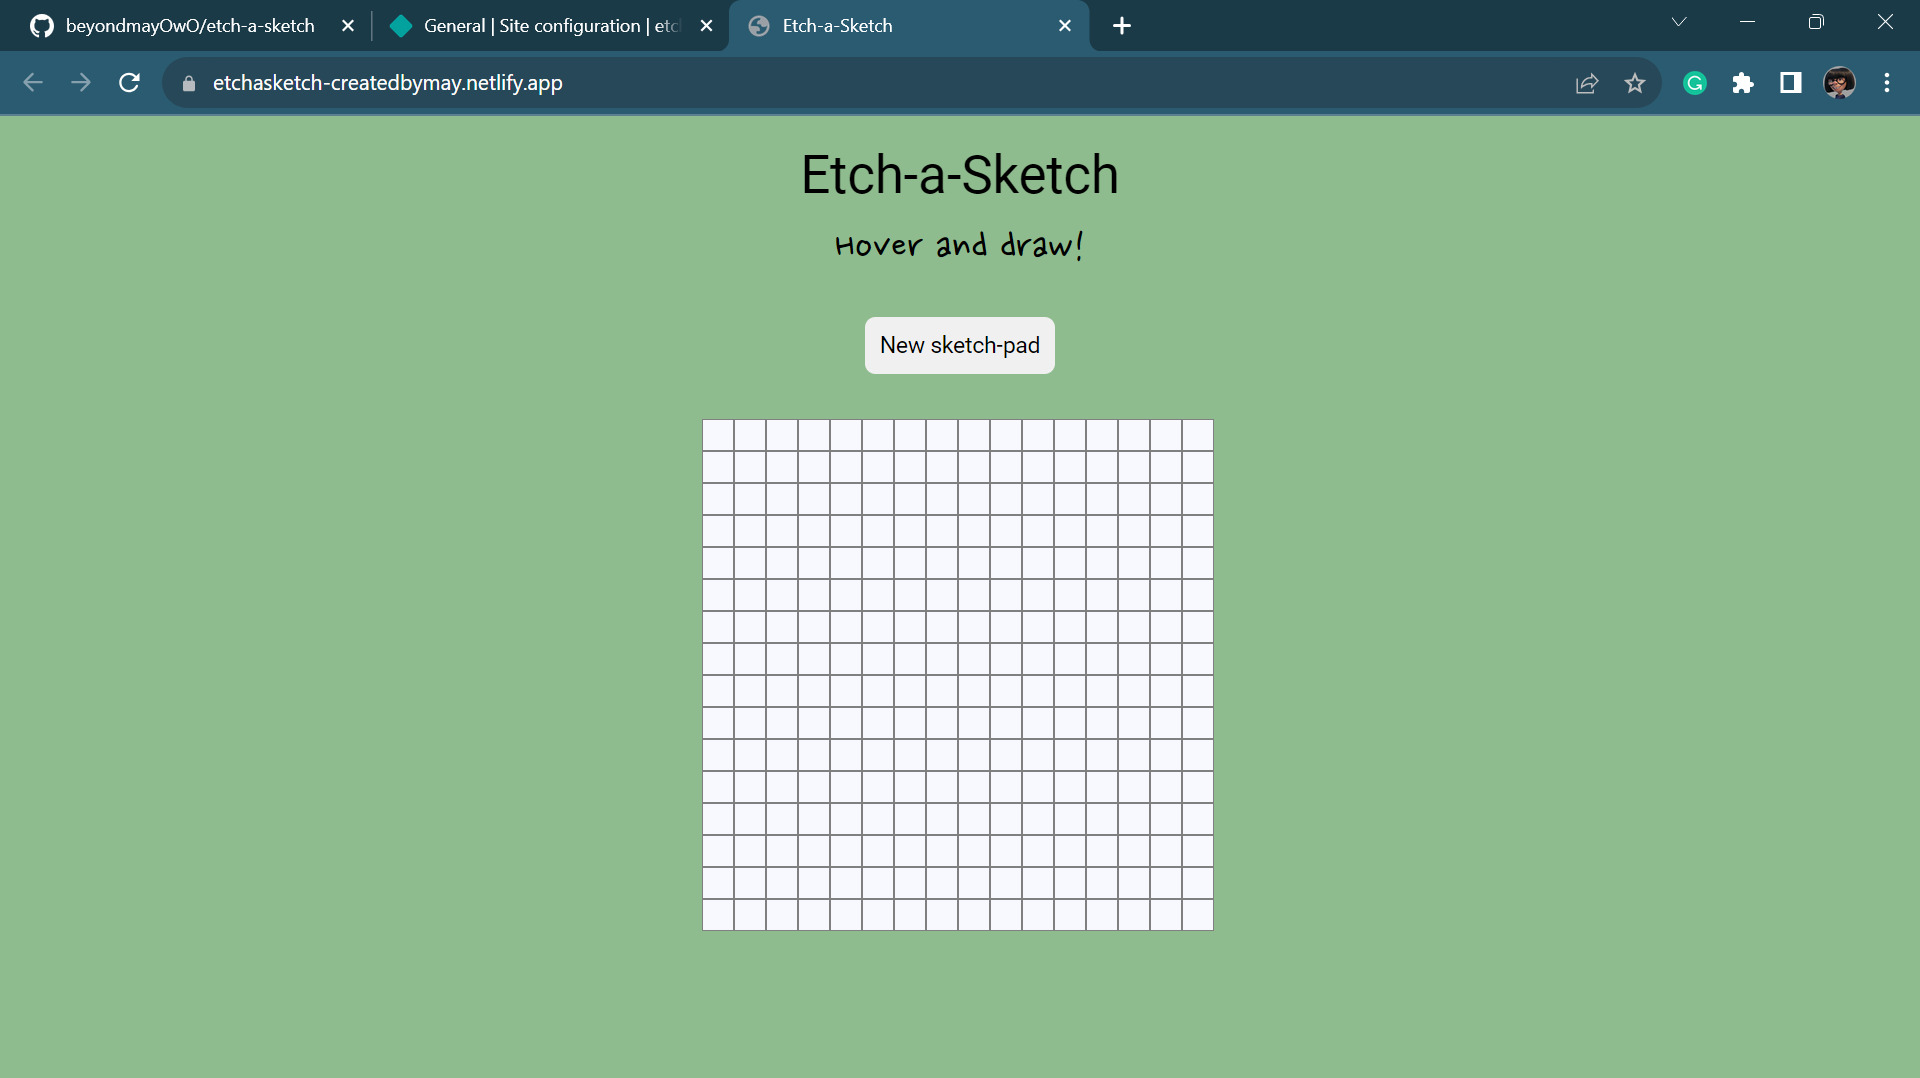Open the browser profile avatar

point(1841,83)
